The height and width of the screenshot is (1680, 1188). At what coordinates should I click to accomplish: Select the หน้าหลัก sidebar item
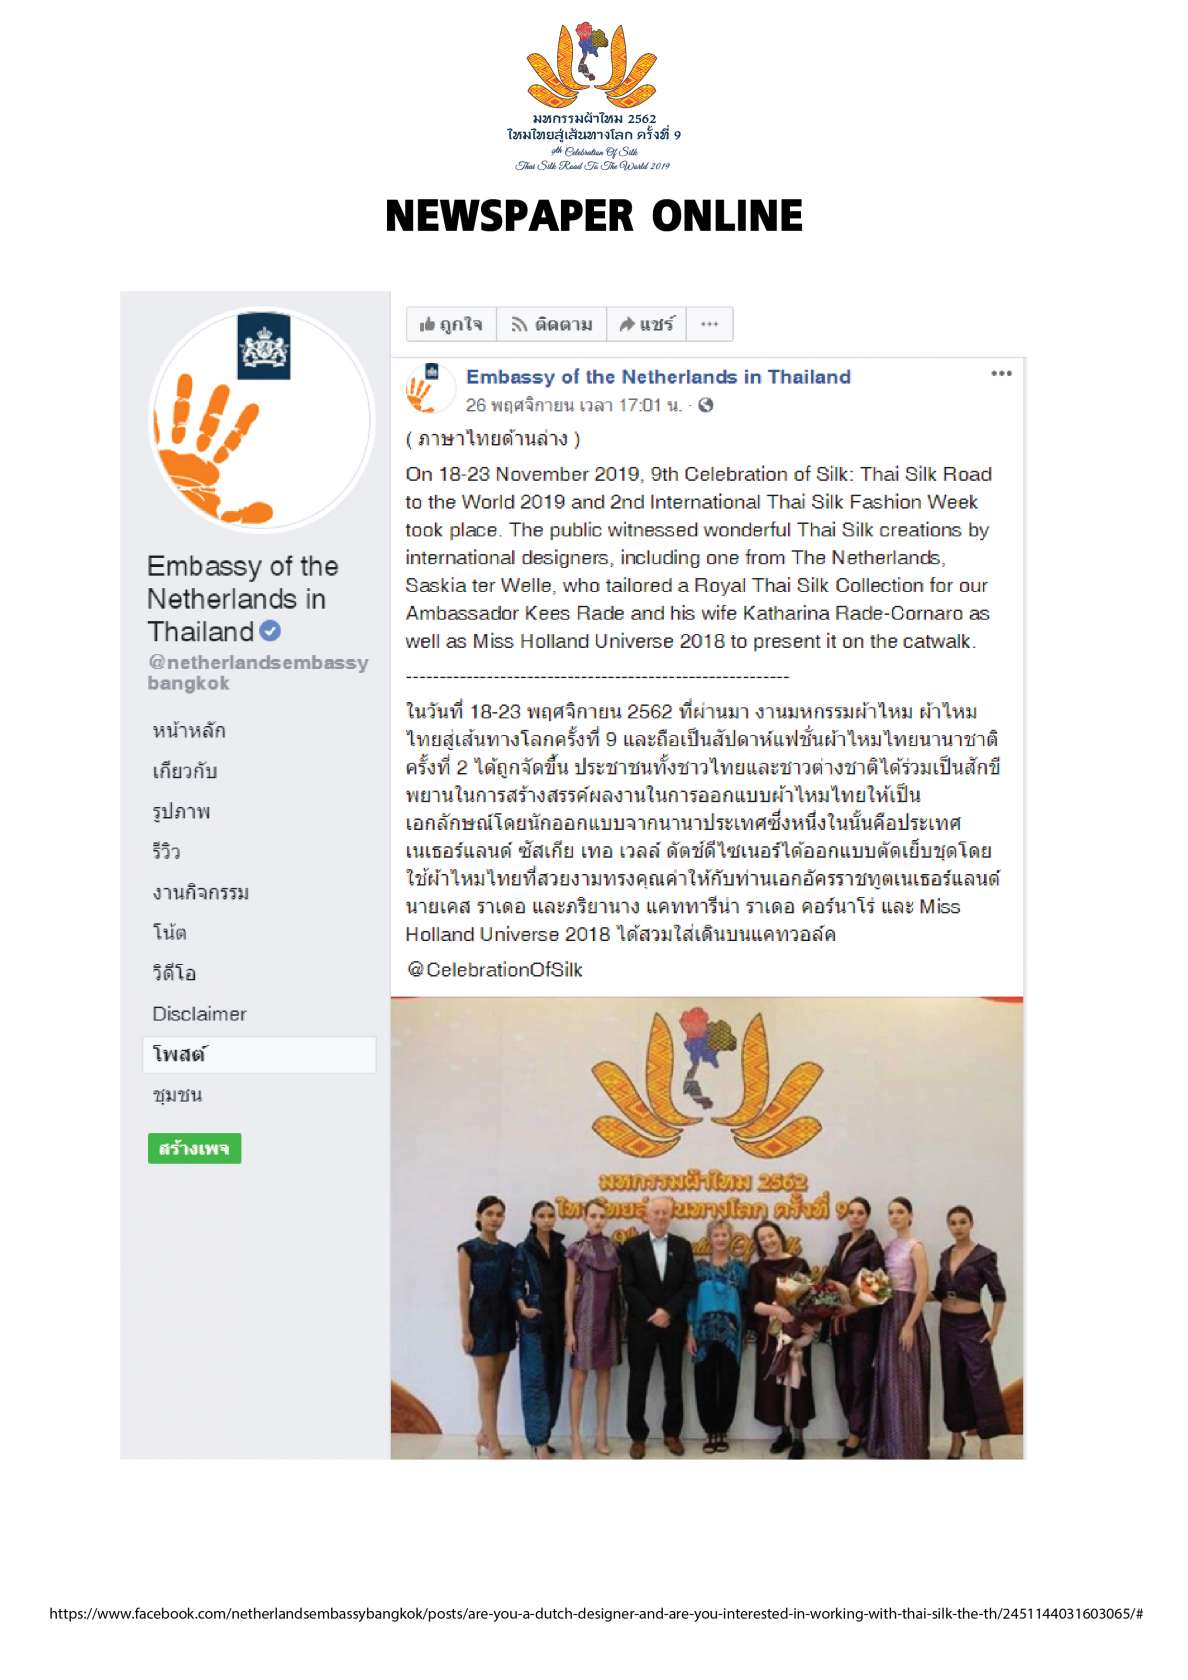click(189, 730)
